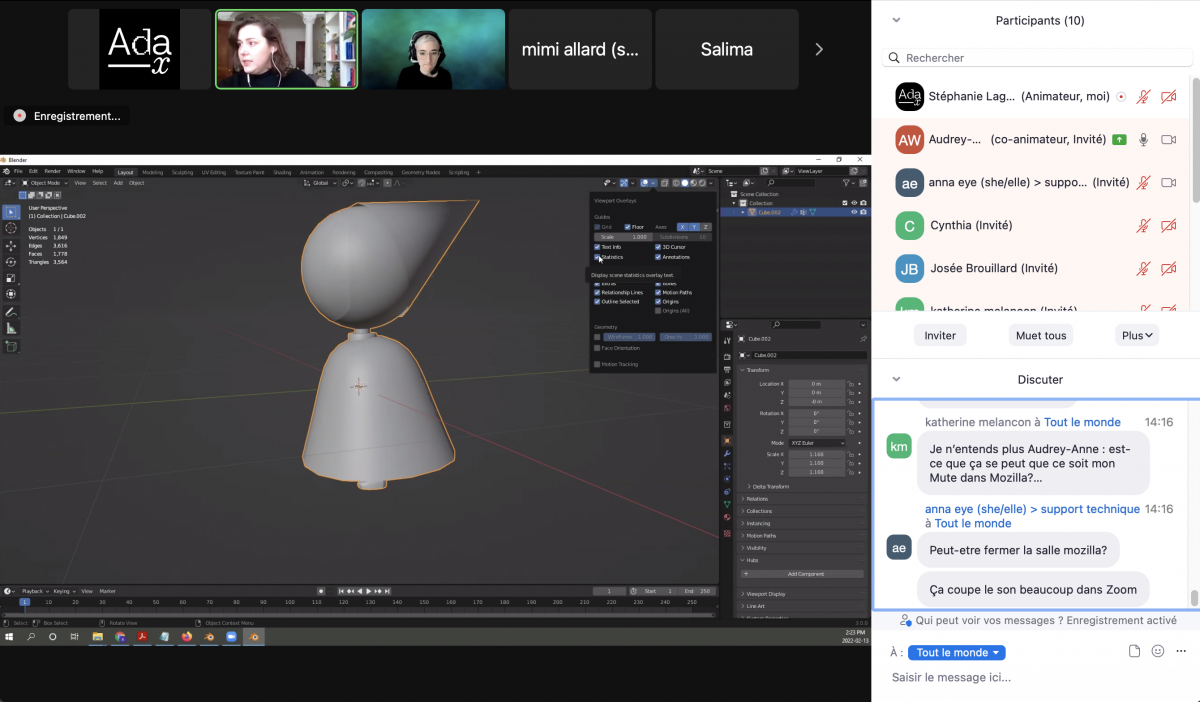Image resolution: width=1200 pixels, height=702 pixels.
Task: Play animation in Blender timeline
Action: (369, 591)
